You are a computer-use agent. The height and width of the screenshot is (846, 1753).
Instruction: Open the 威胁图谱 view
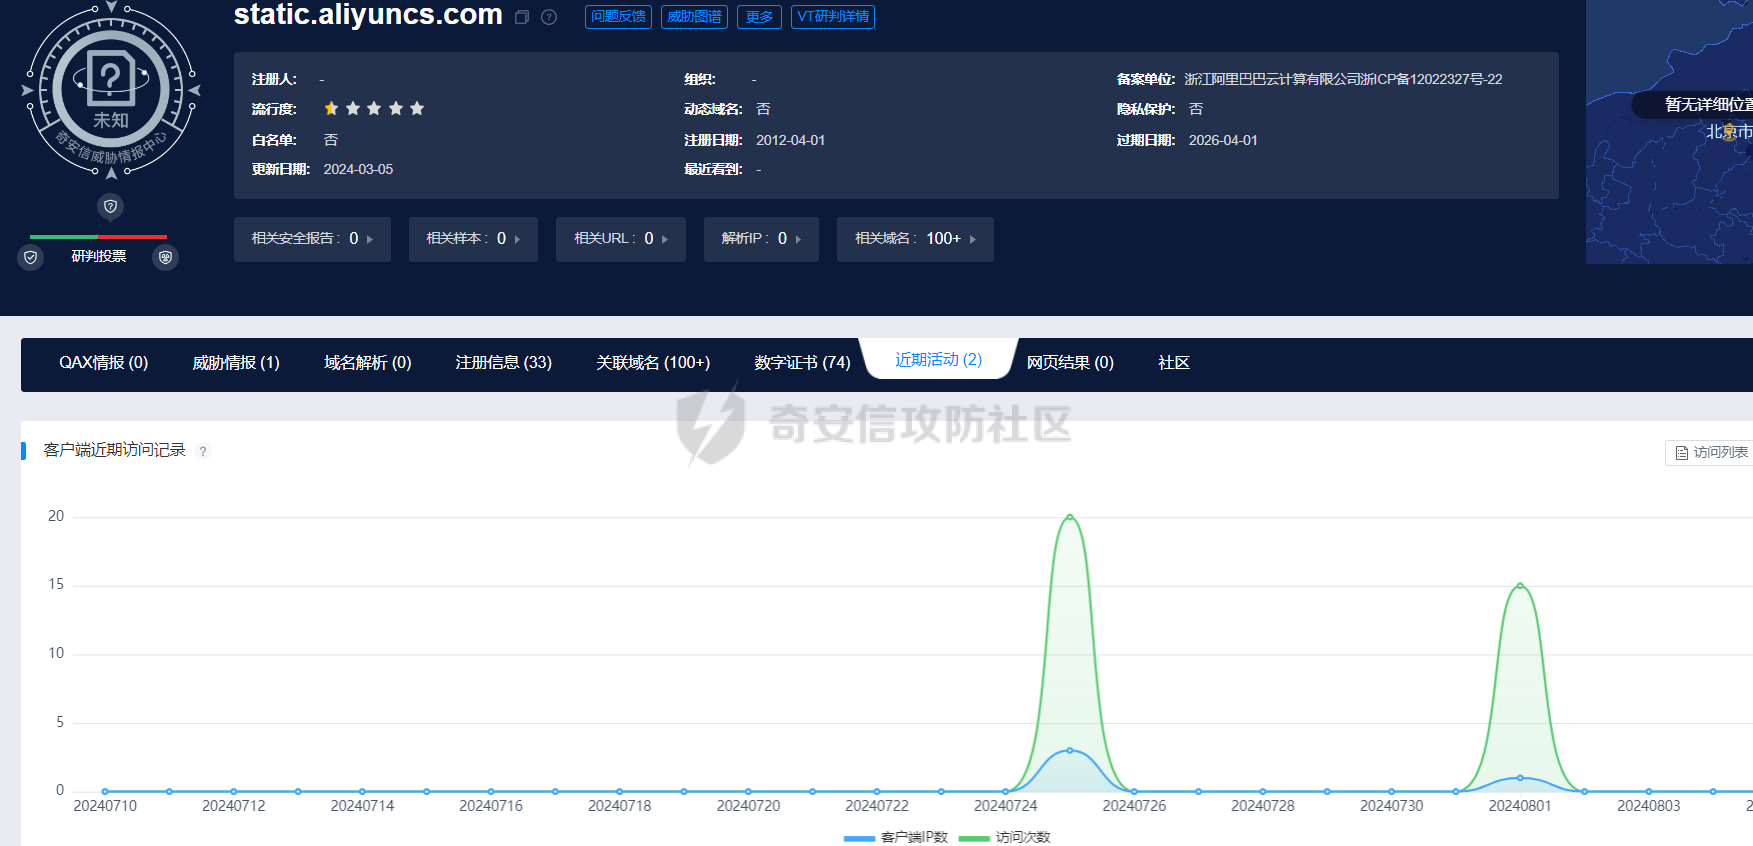[694, 17]
